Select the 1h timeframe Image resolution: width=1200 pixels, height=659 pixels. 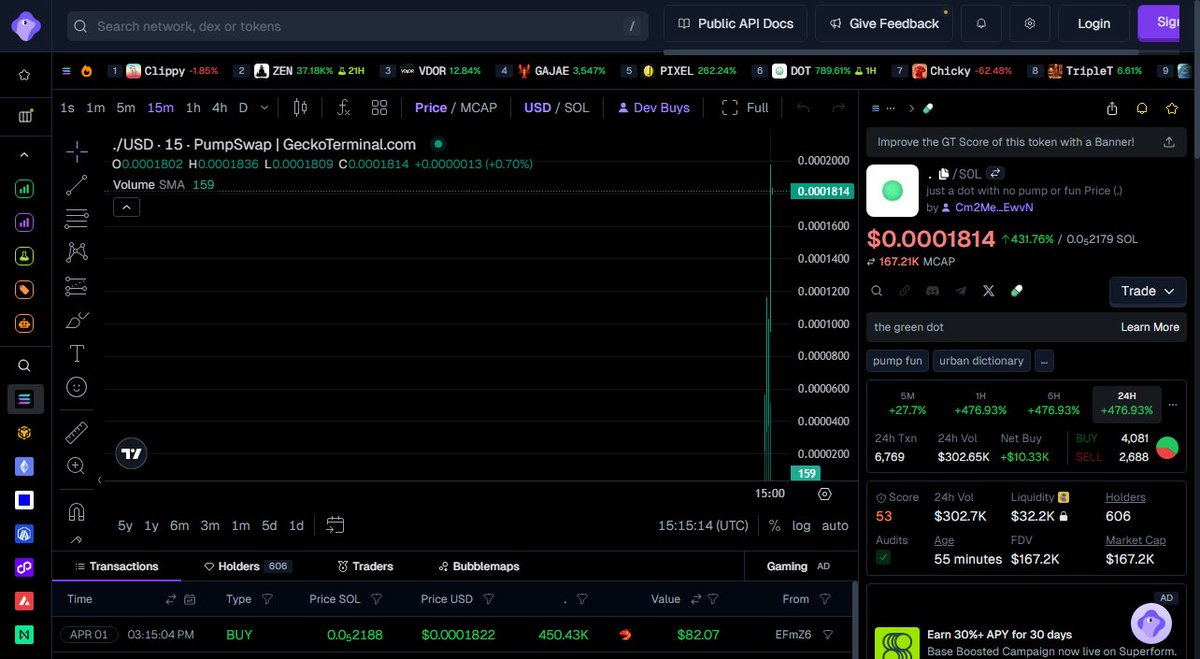tap(193, 107)
